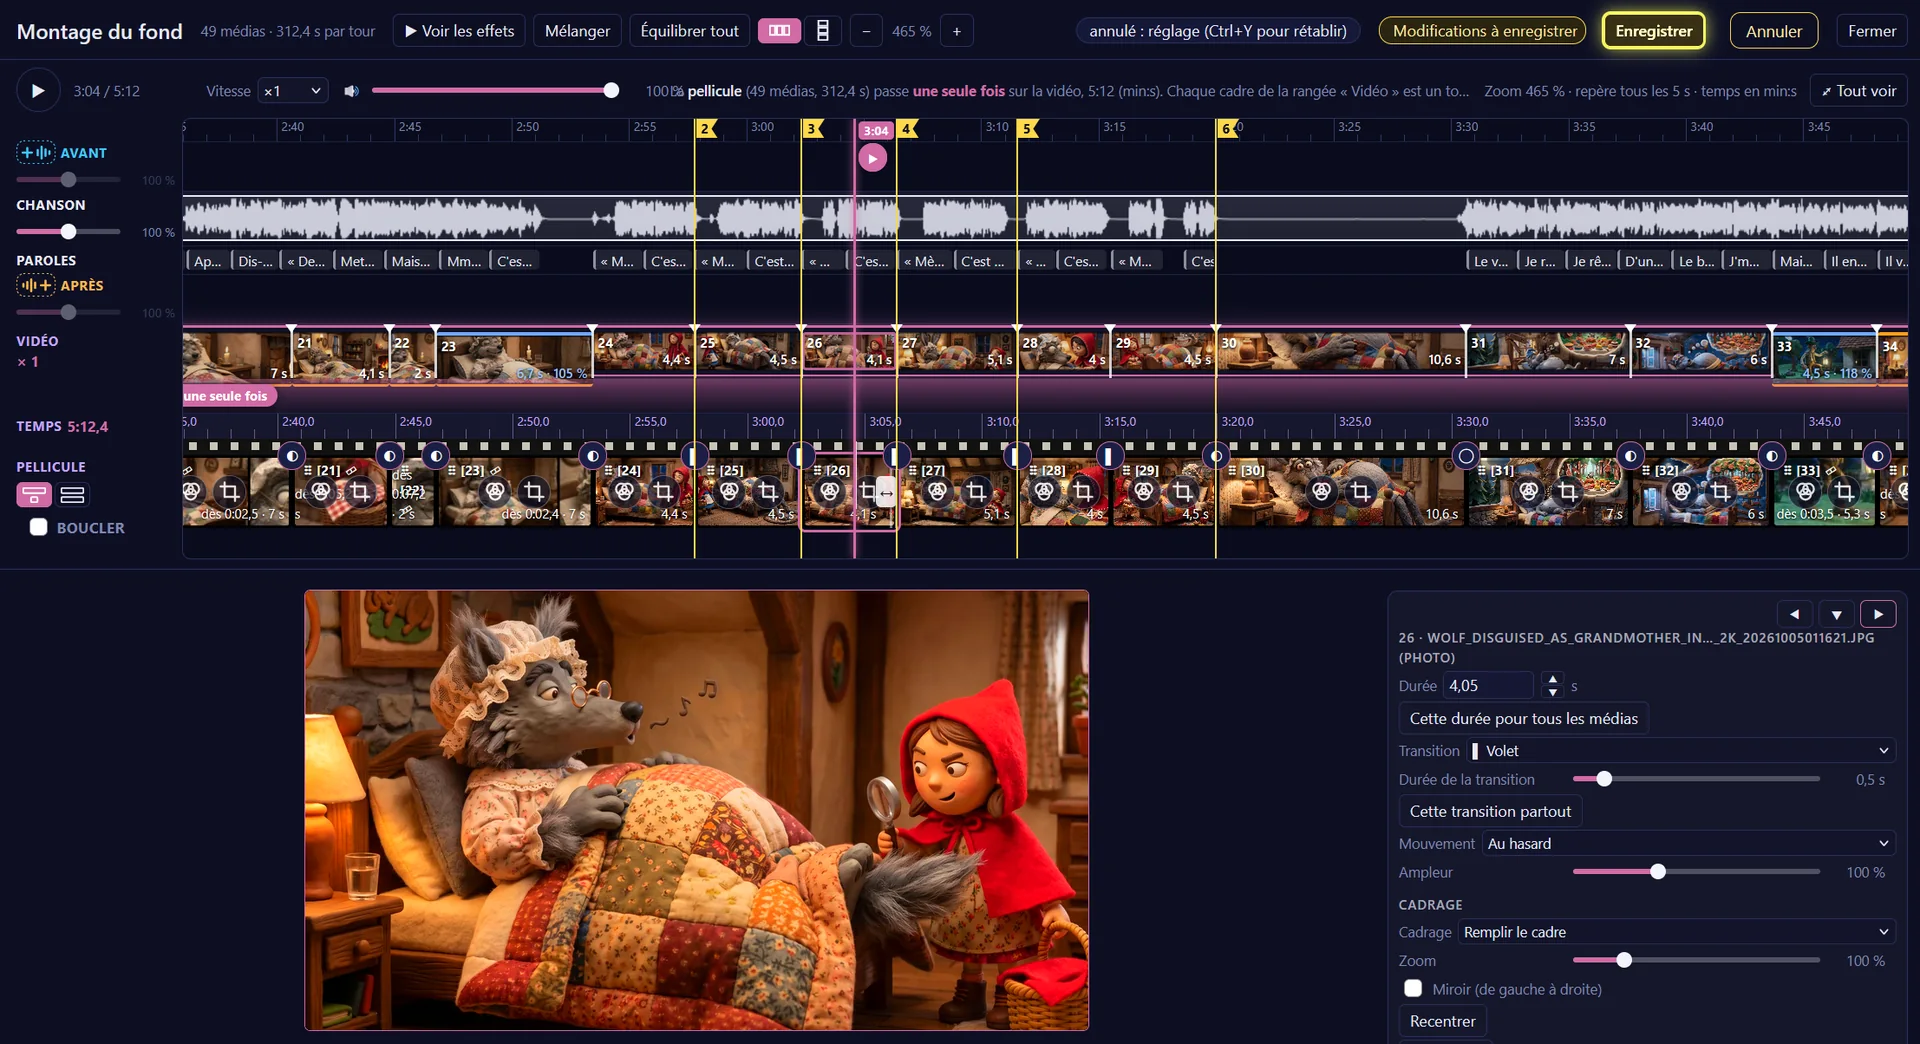Image resolution: width=1920 pixels, height=1044 pixels.
Task: Select the pink single-strip pellicule view
Action: (34, 495)
